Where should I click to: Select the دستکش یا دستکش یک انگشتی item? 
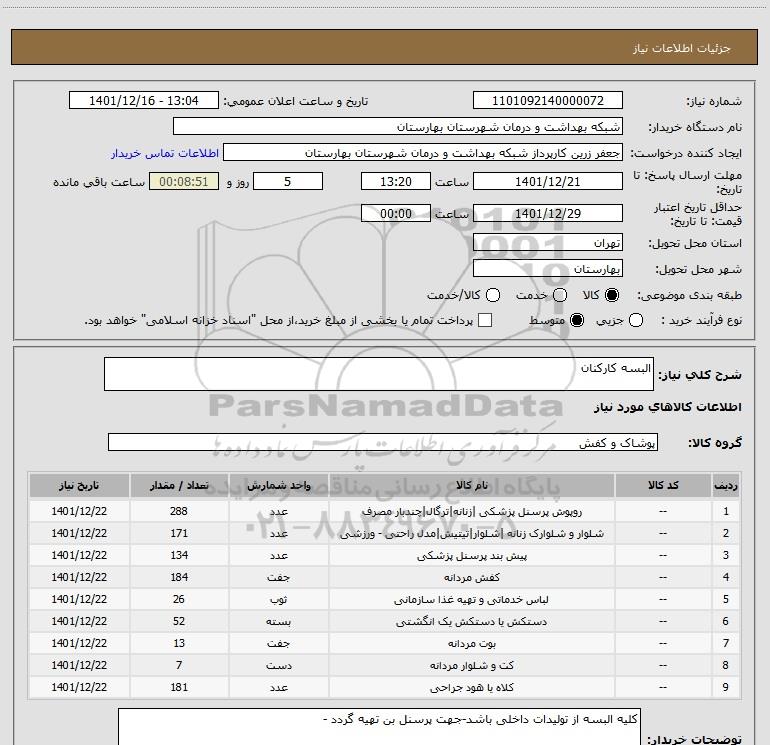pos(471,622)
